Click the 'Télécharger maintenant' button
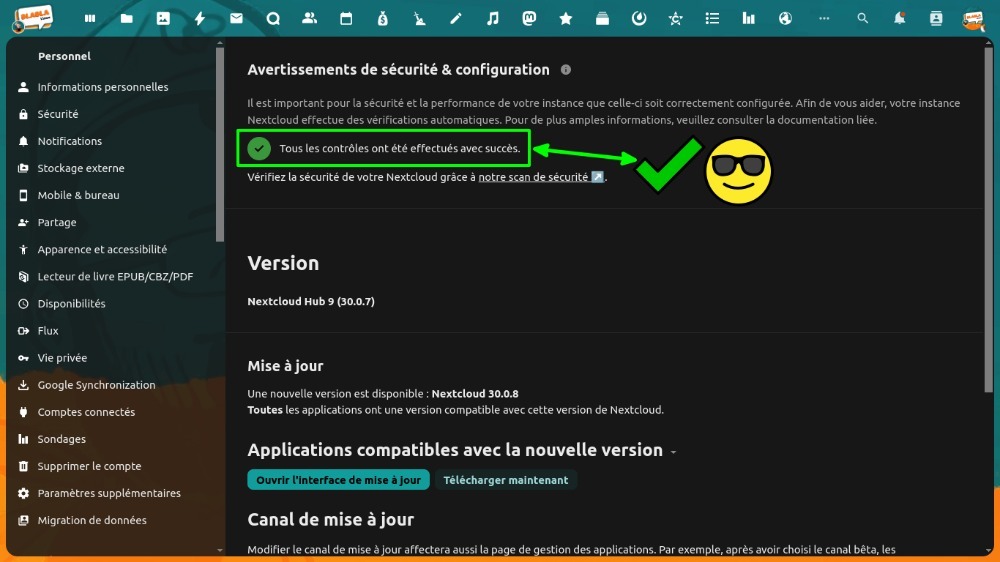This screenshot has width=1000, height=562. click(505, 480)
